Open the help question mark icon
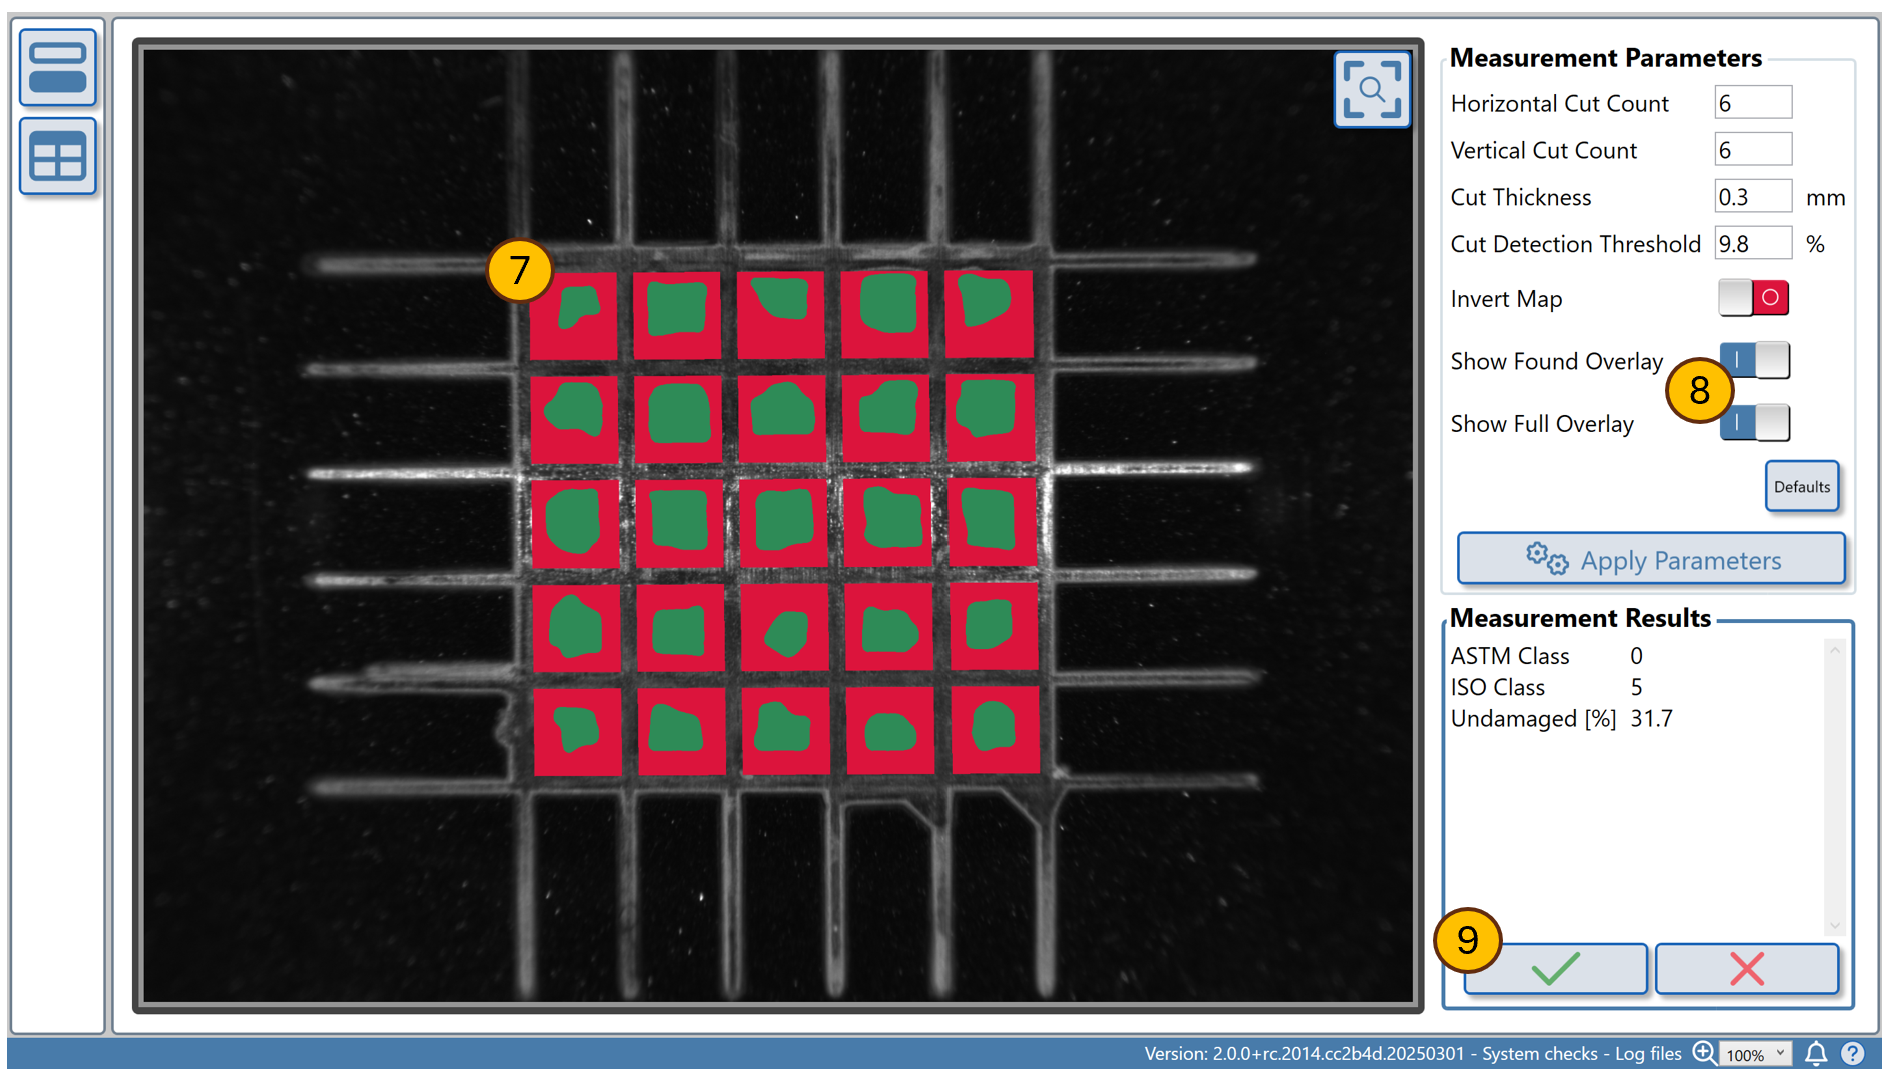The image size is (1890, 1076). (x=1852, y=1053)
